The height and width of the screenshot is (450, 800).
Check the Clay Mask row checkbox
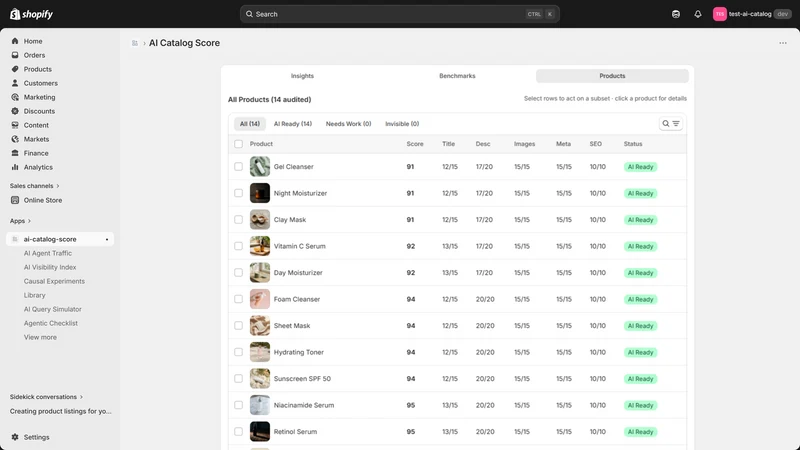point(238,219)
